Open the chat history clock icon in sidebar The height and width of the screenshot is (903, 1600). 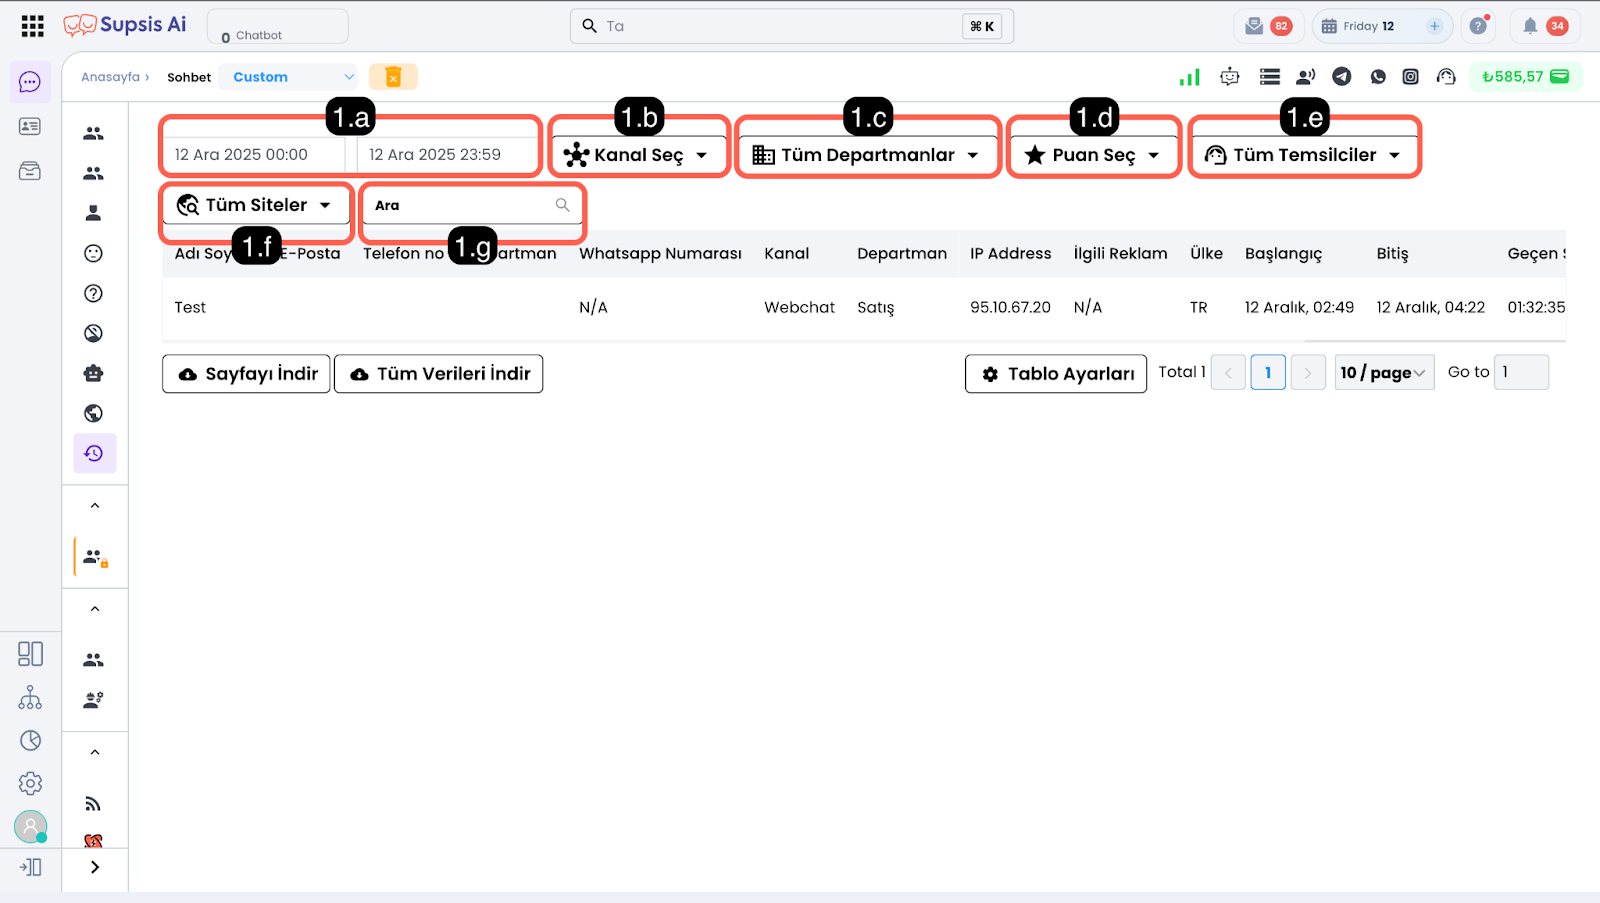pos(94,453)
